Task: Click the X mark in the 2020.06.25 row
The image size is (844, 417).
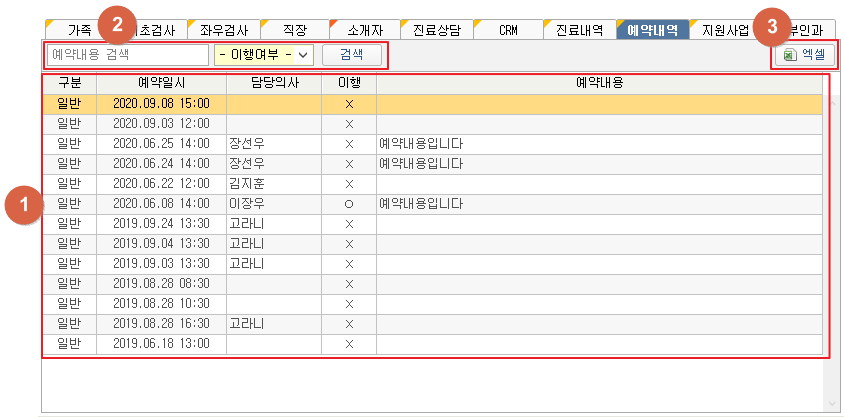Action: 349,143
